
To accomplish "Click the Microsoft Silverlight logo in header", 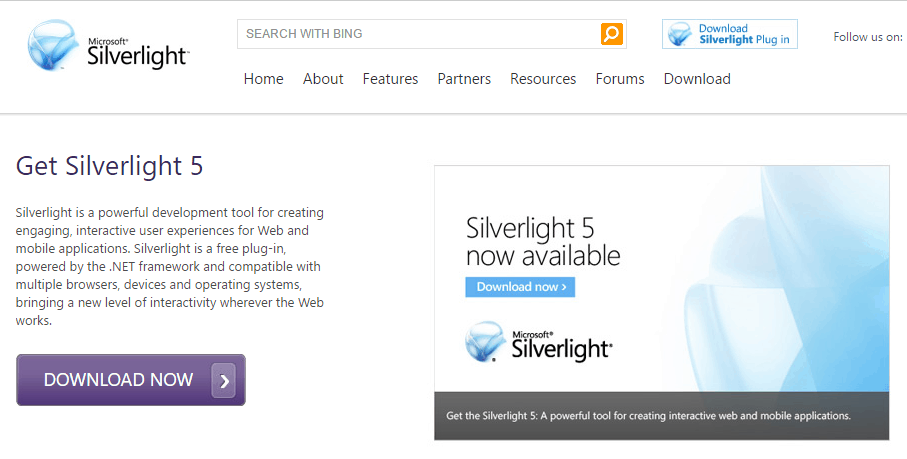I will (x=108, y=46).
